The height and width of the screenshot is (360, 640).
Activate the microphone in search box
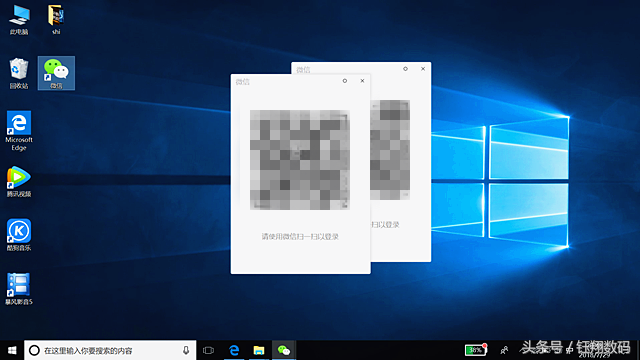point(186,350)
